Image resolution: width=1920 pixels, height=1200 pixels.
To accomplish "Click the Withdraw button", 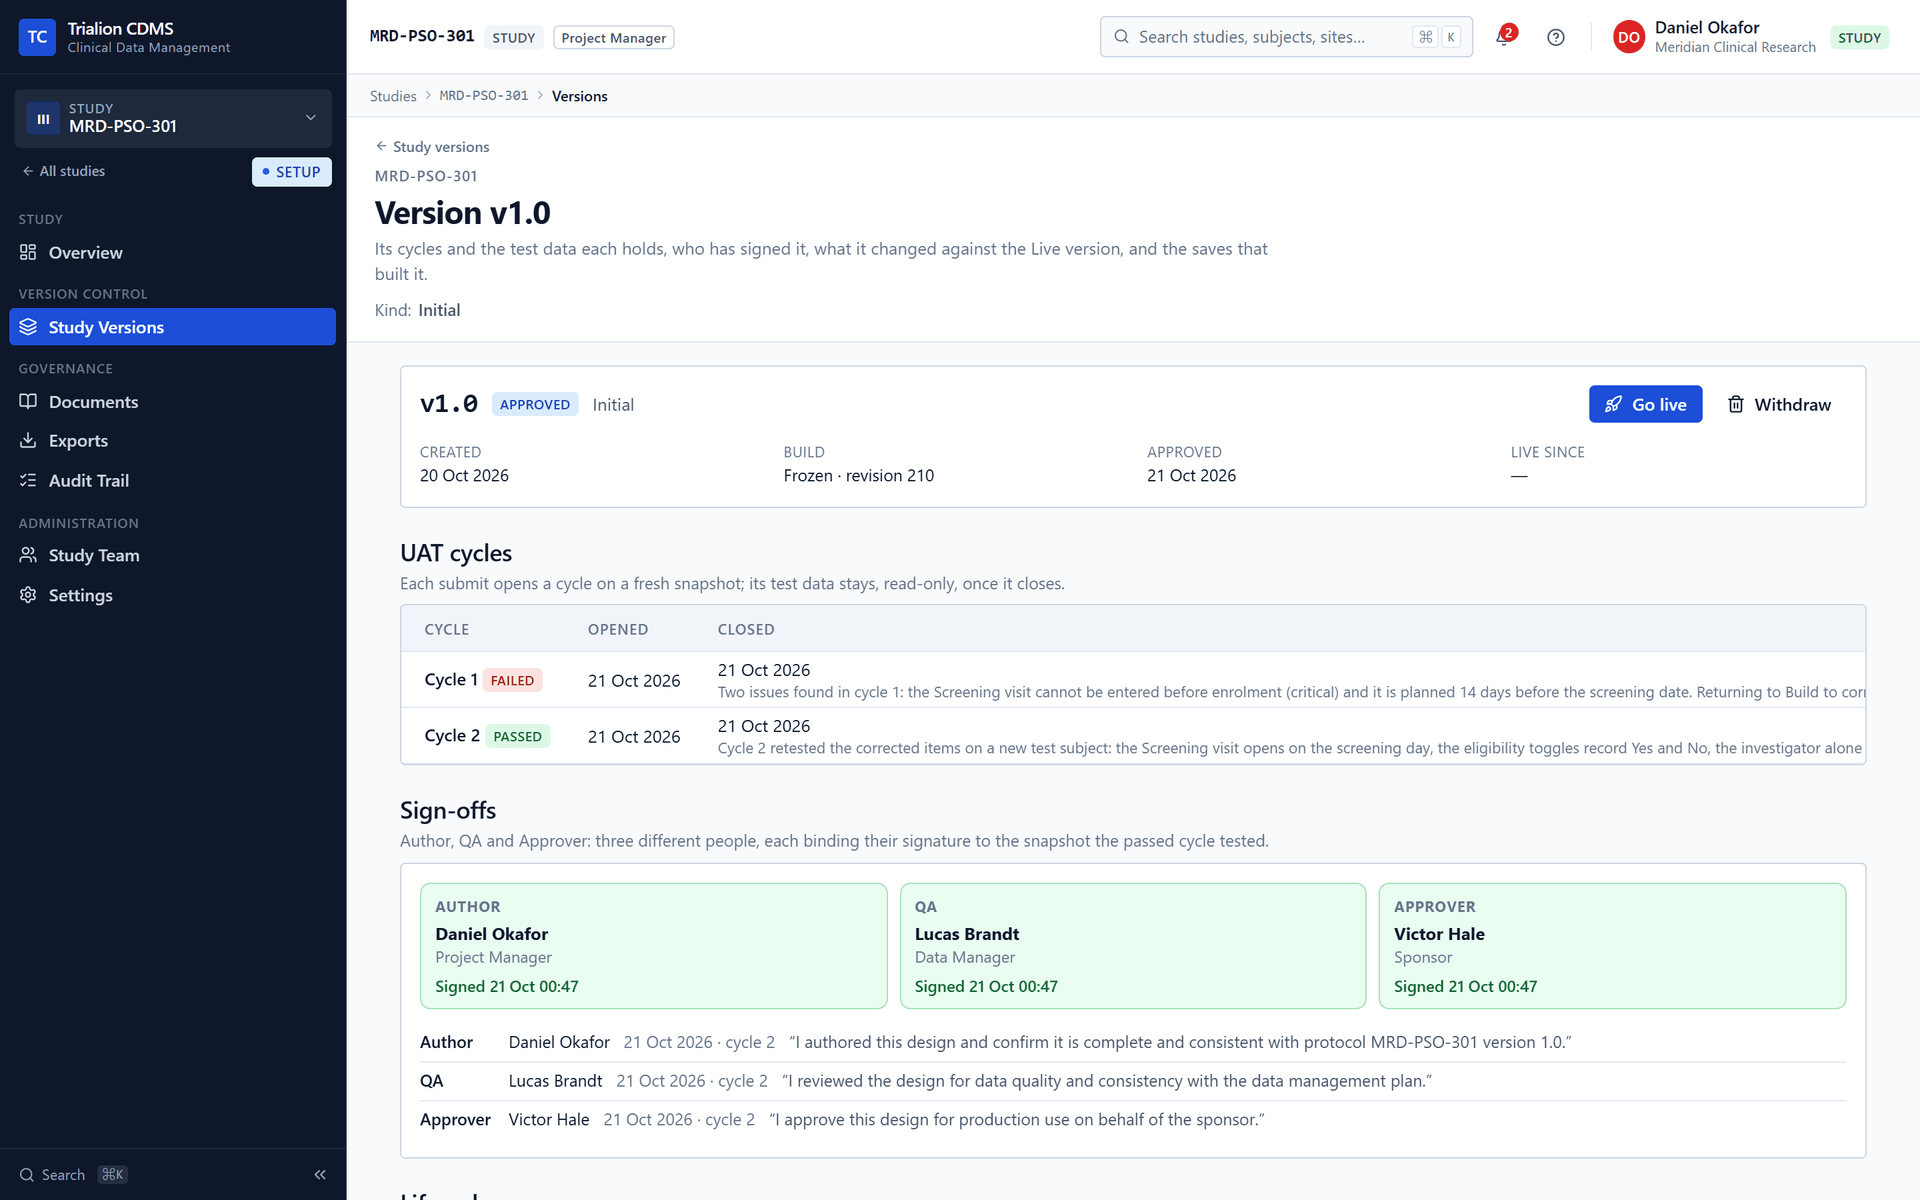I will [1779, 404].
